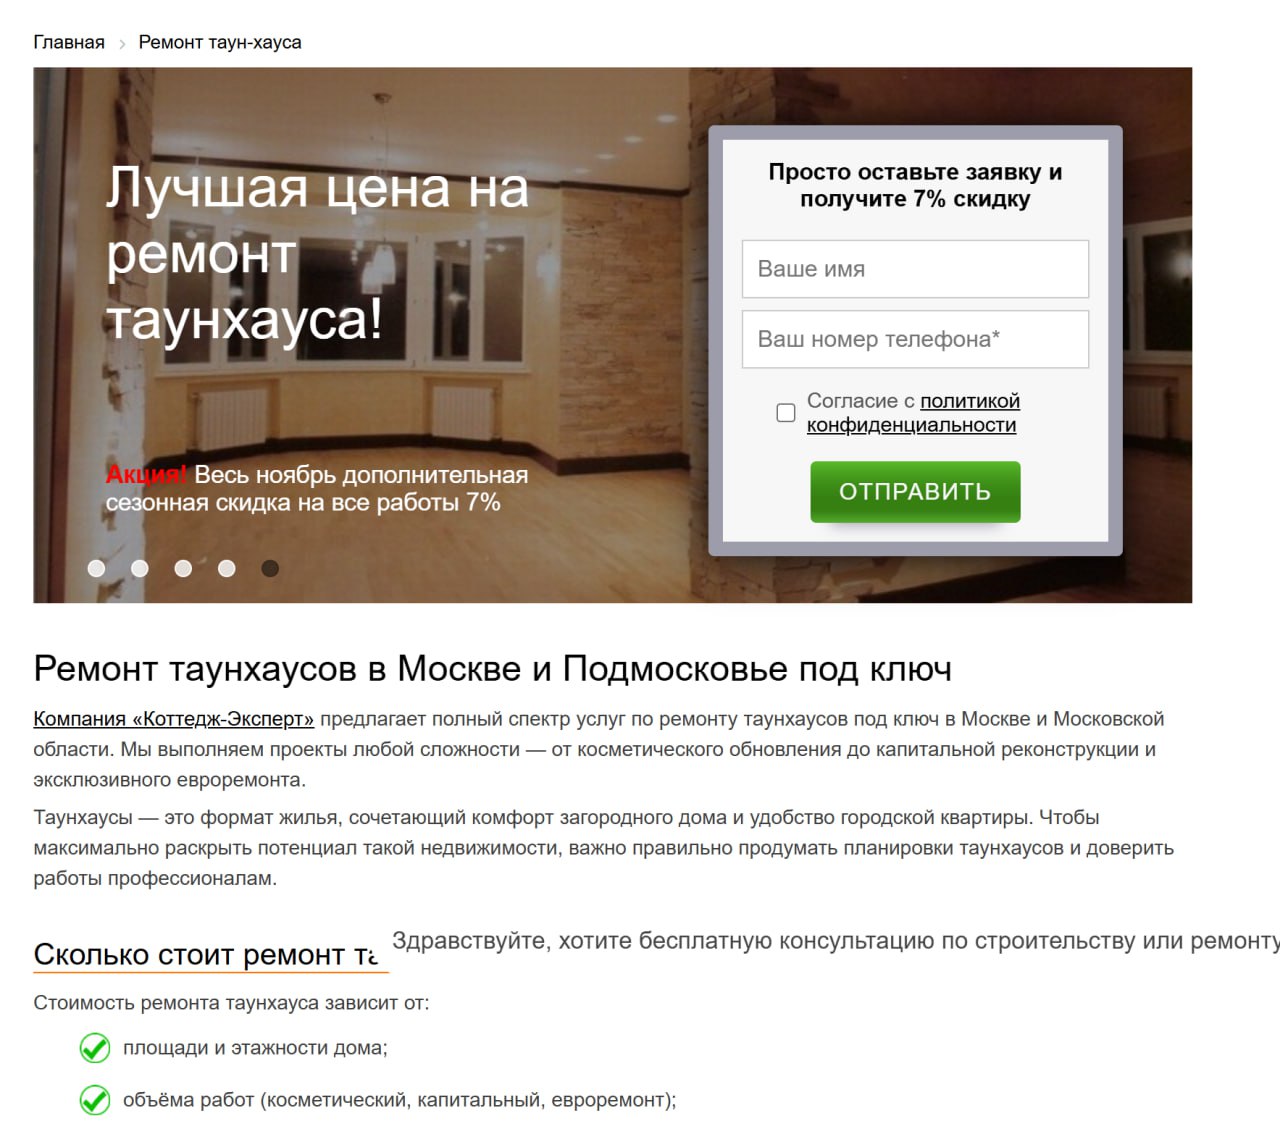The image size is (1280, 1121).
Task: Click the red 'Акция!' promo text
Action: 146,475
